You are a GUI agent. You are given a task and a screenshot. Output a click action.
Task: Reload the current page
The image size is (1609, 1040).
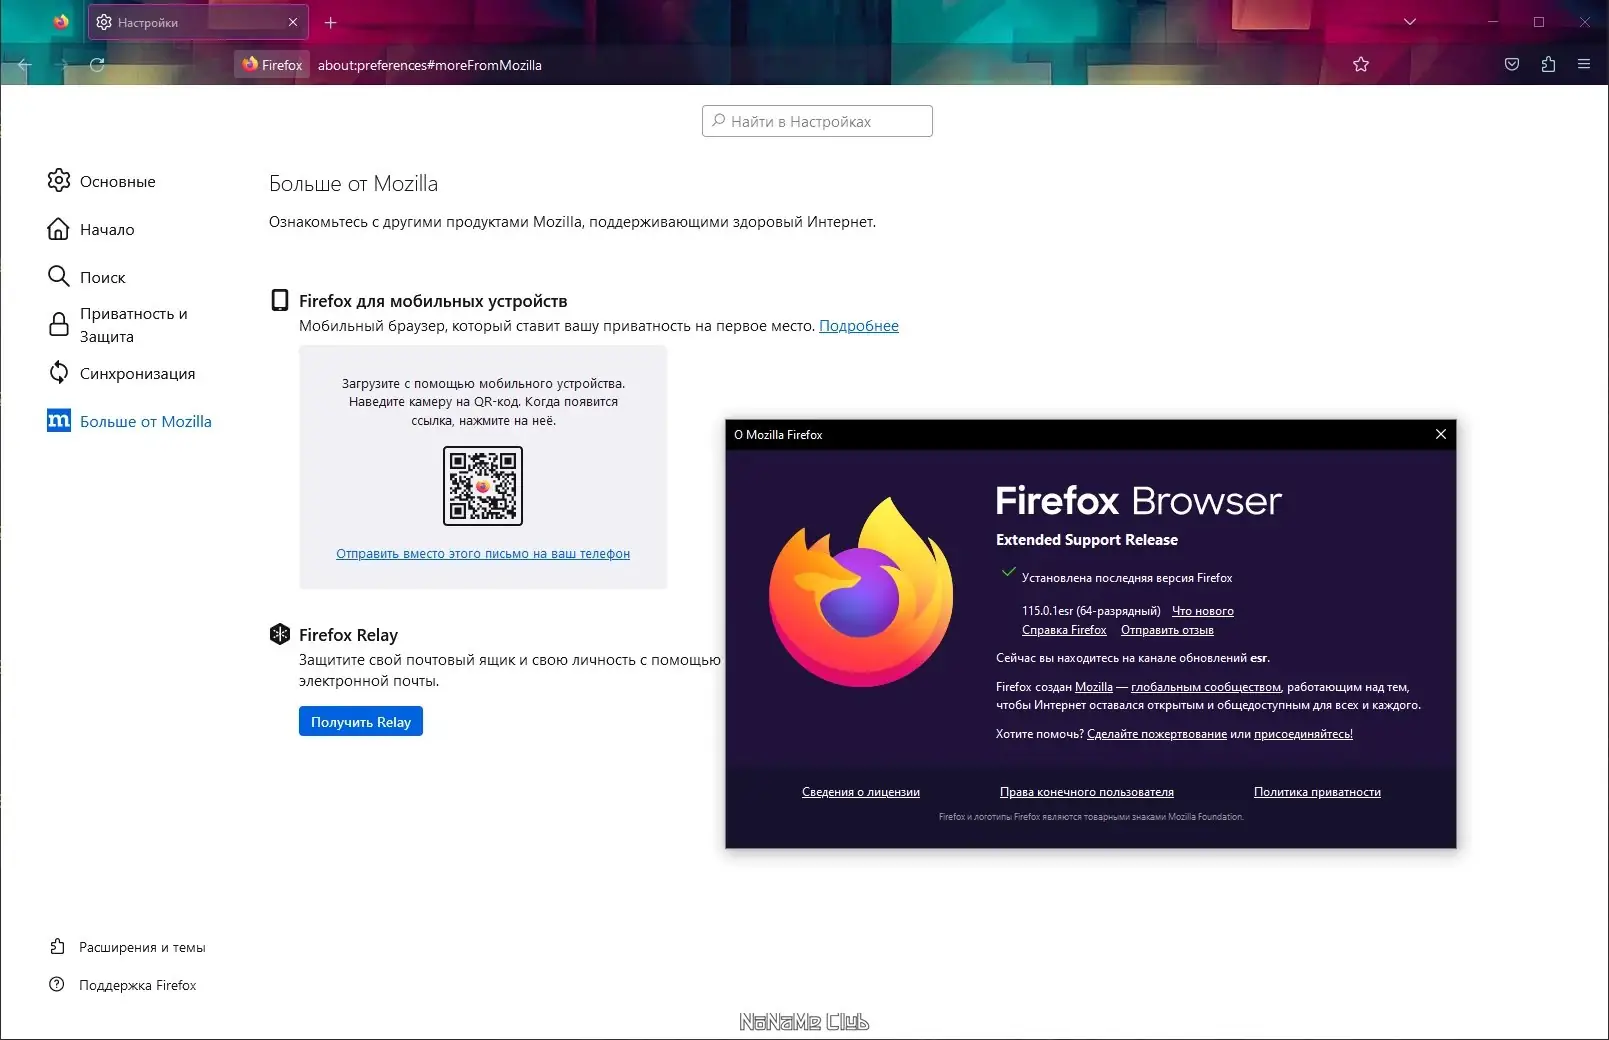[x=97, y=65]
